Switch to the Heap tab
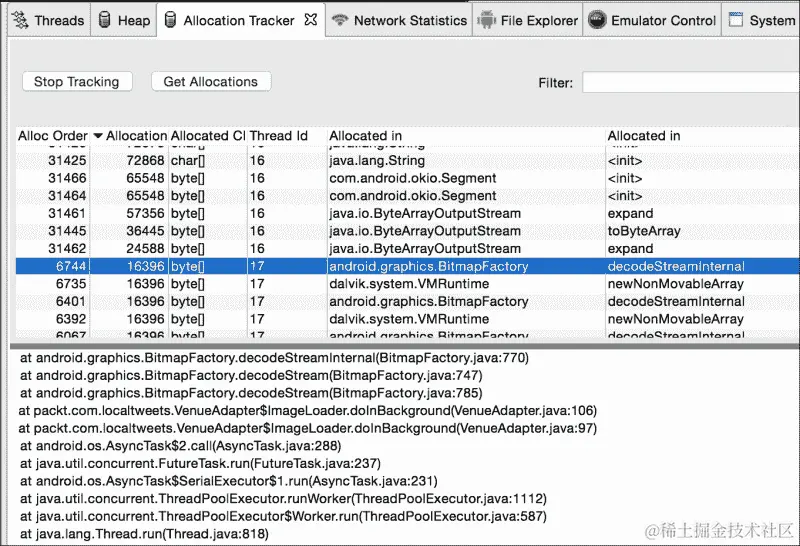Screen dimensions: 800x546 point(124,20)
